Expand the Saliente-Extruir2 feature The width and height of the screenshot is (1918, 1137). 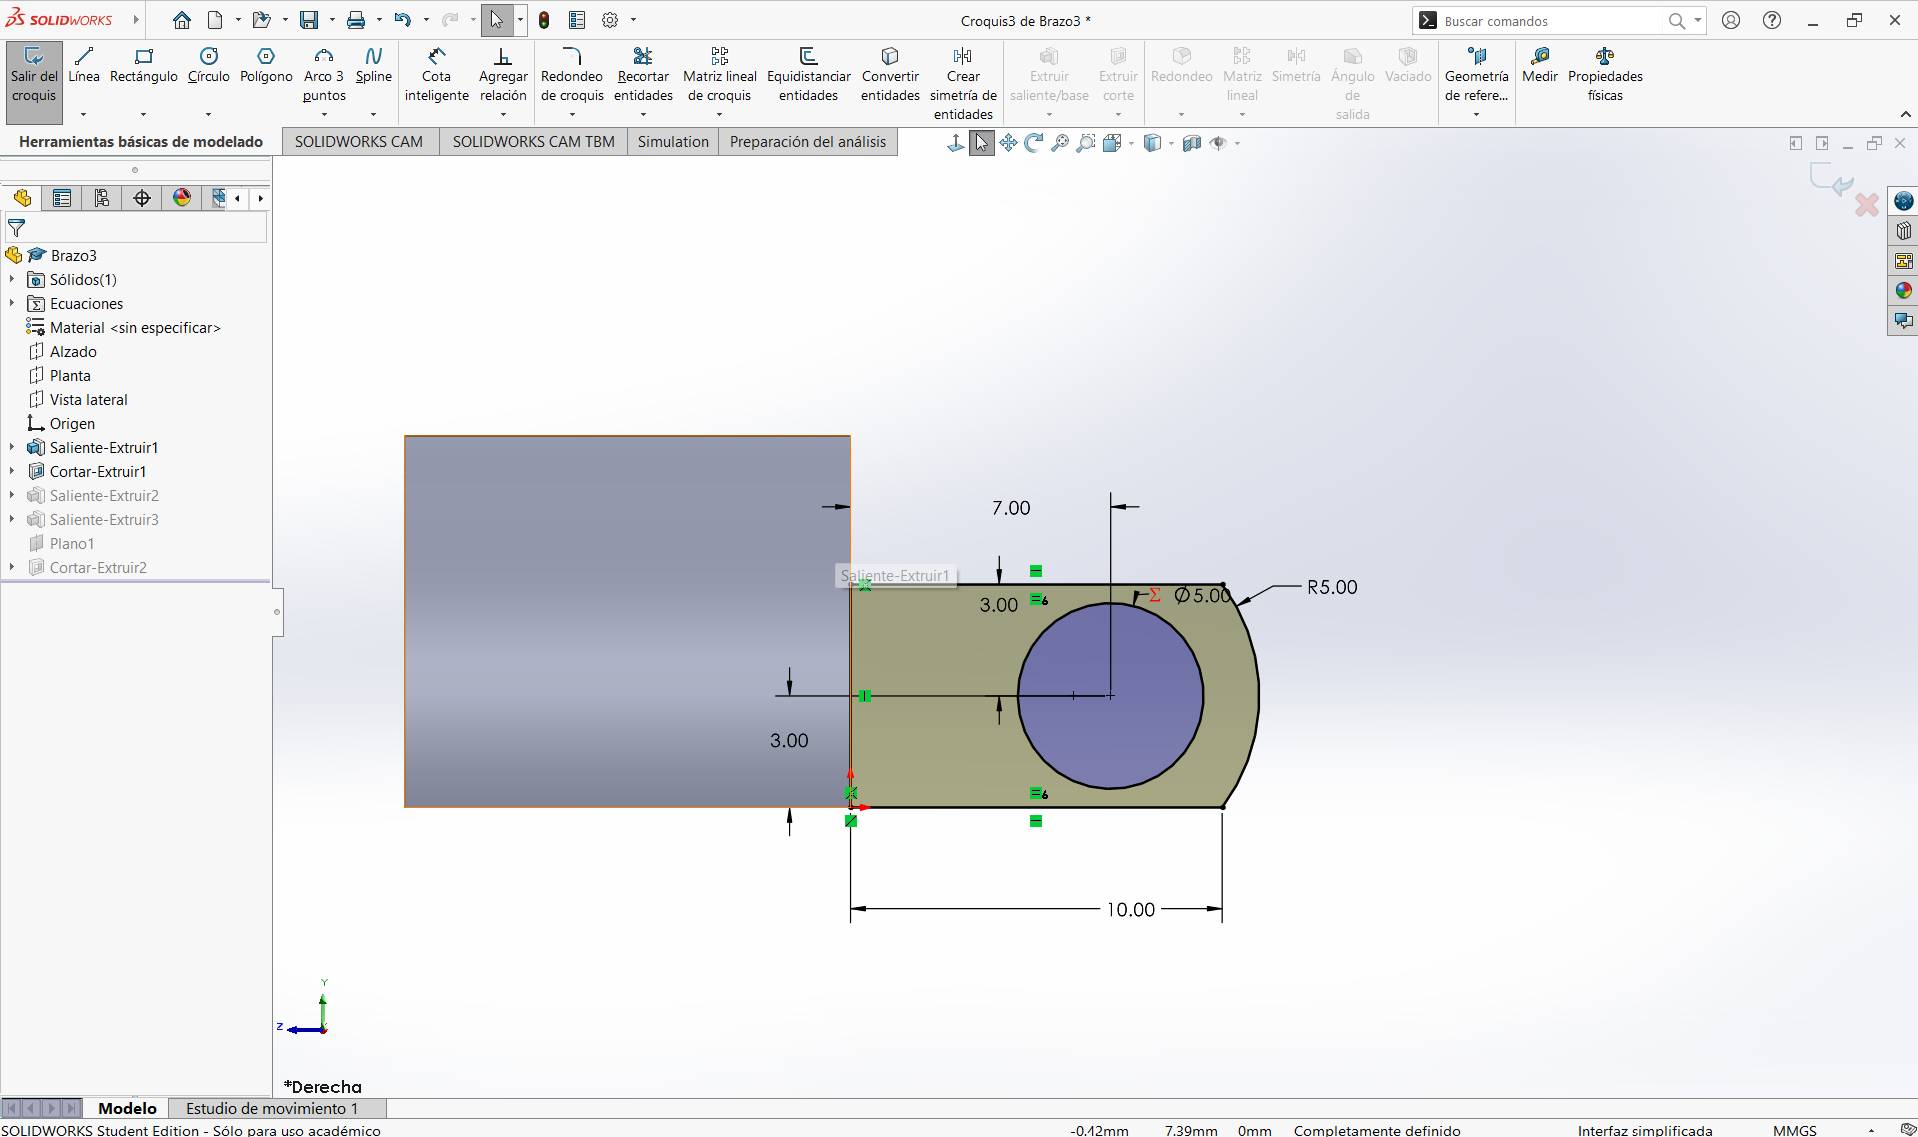coord(12,495)
